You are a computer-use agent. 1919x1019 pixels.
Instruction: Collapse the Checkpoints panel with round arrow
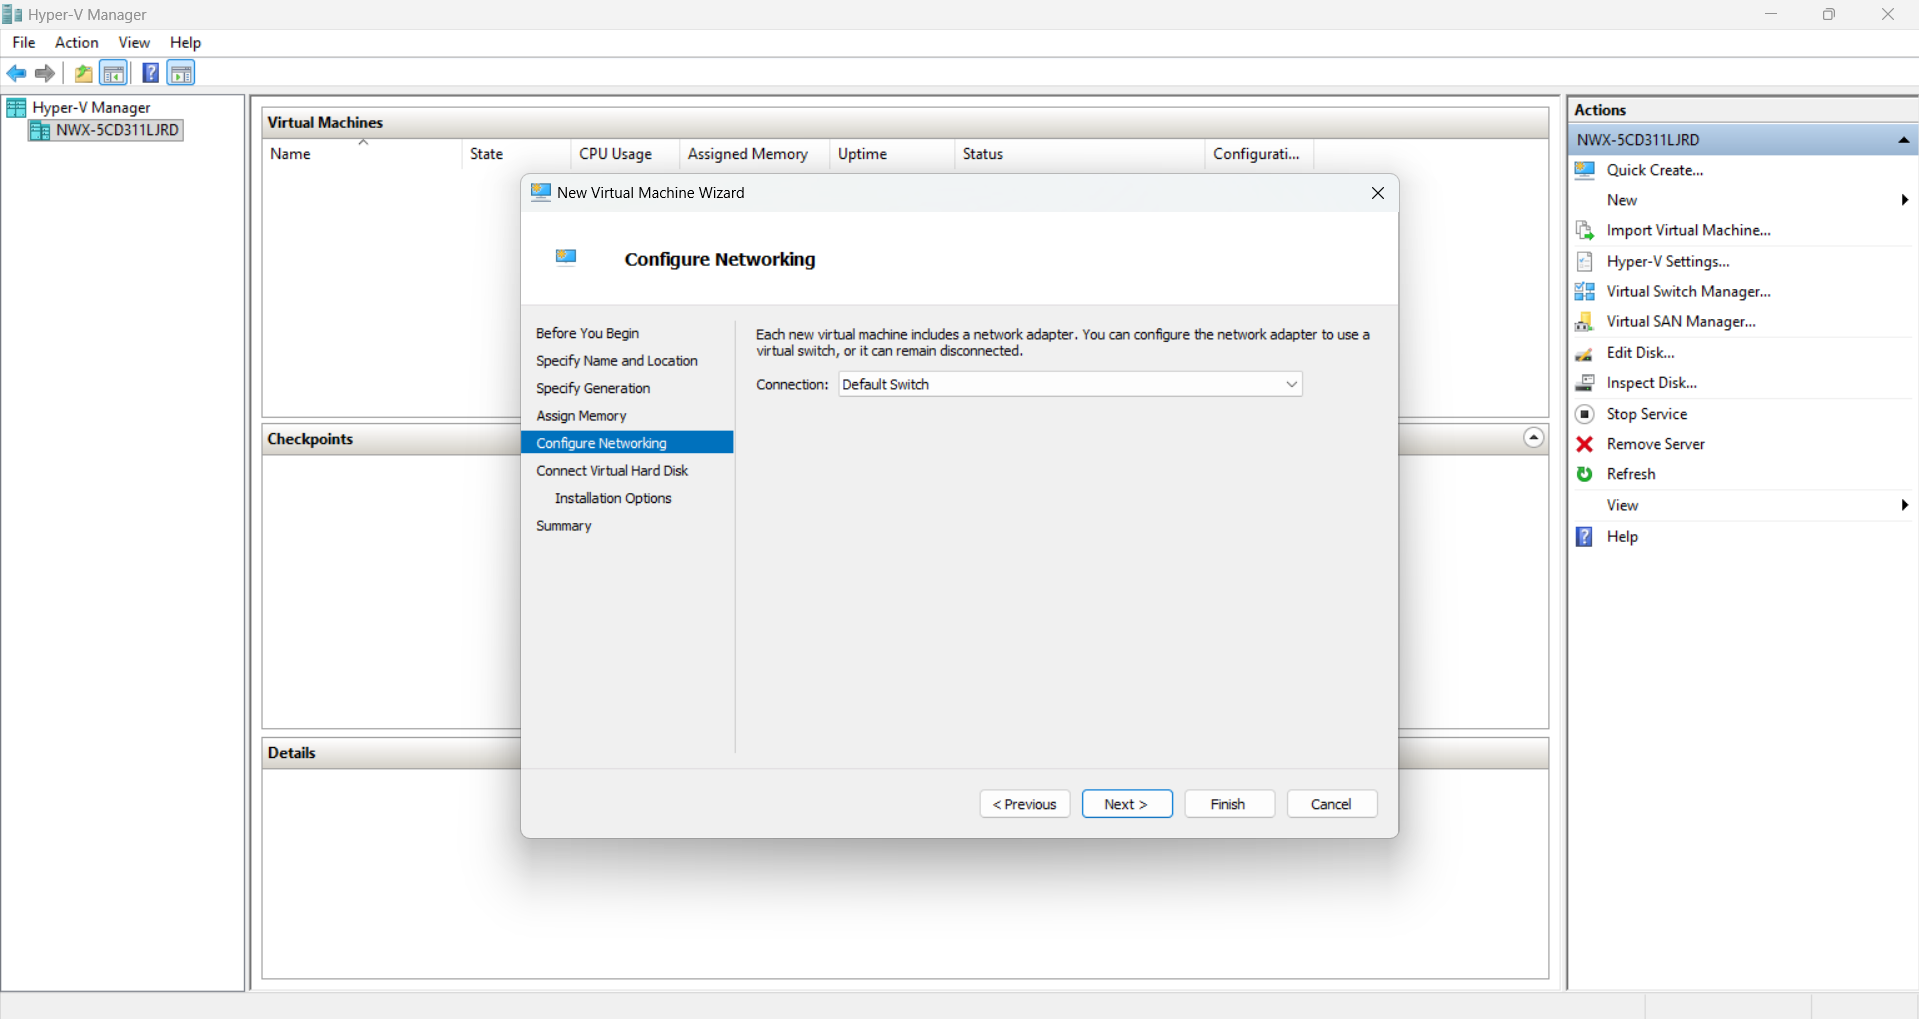[1533, 438]
